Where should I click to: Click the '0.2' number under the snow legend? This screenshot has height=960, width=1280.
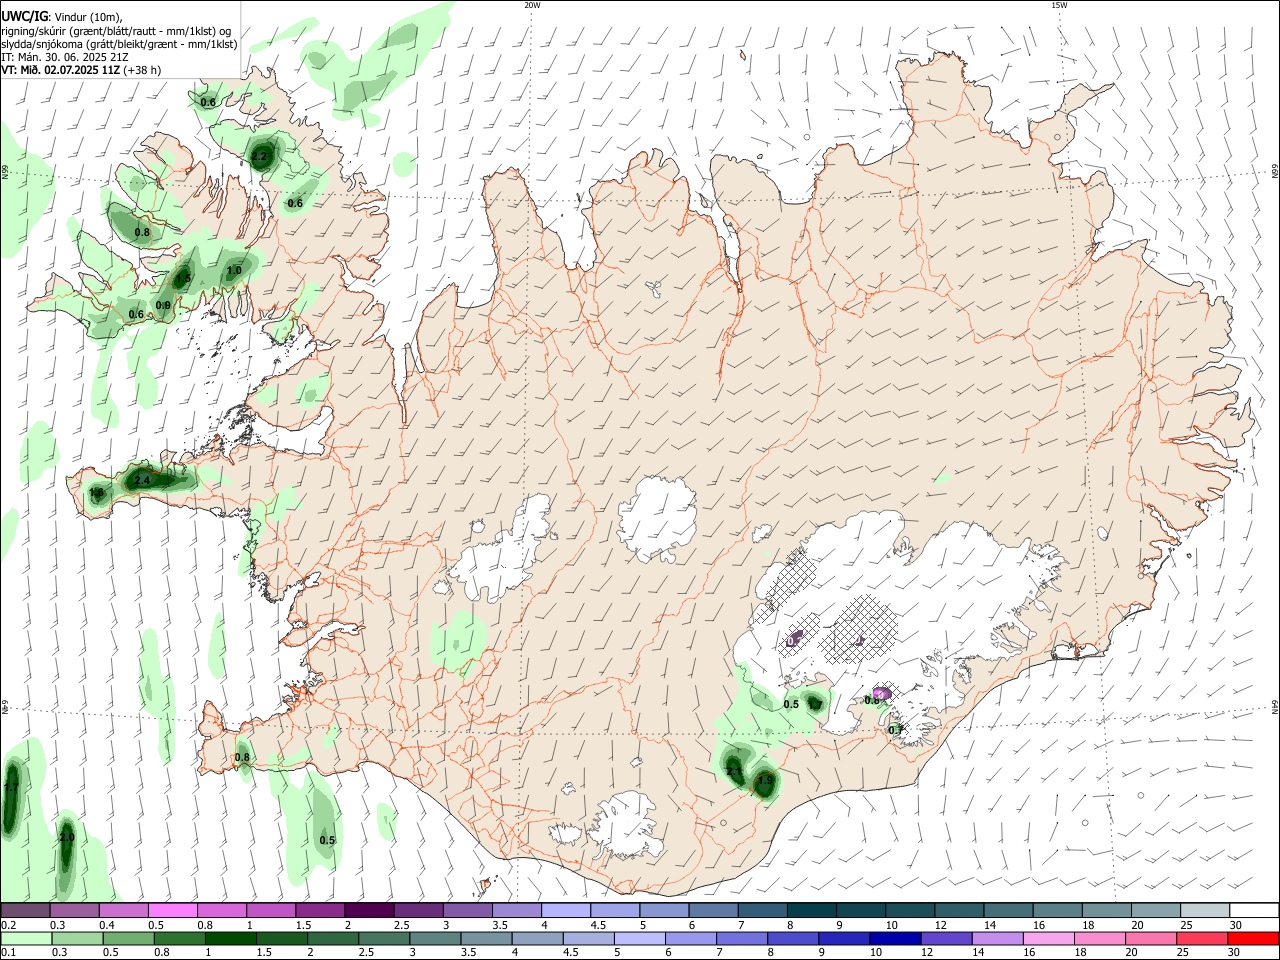click(x=8, y=925)
